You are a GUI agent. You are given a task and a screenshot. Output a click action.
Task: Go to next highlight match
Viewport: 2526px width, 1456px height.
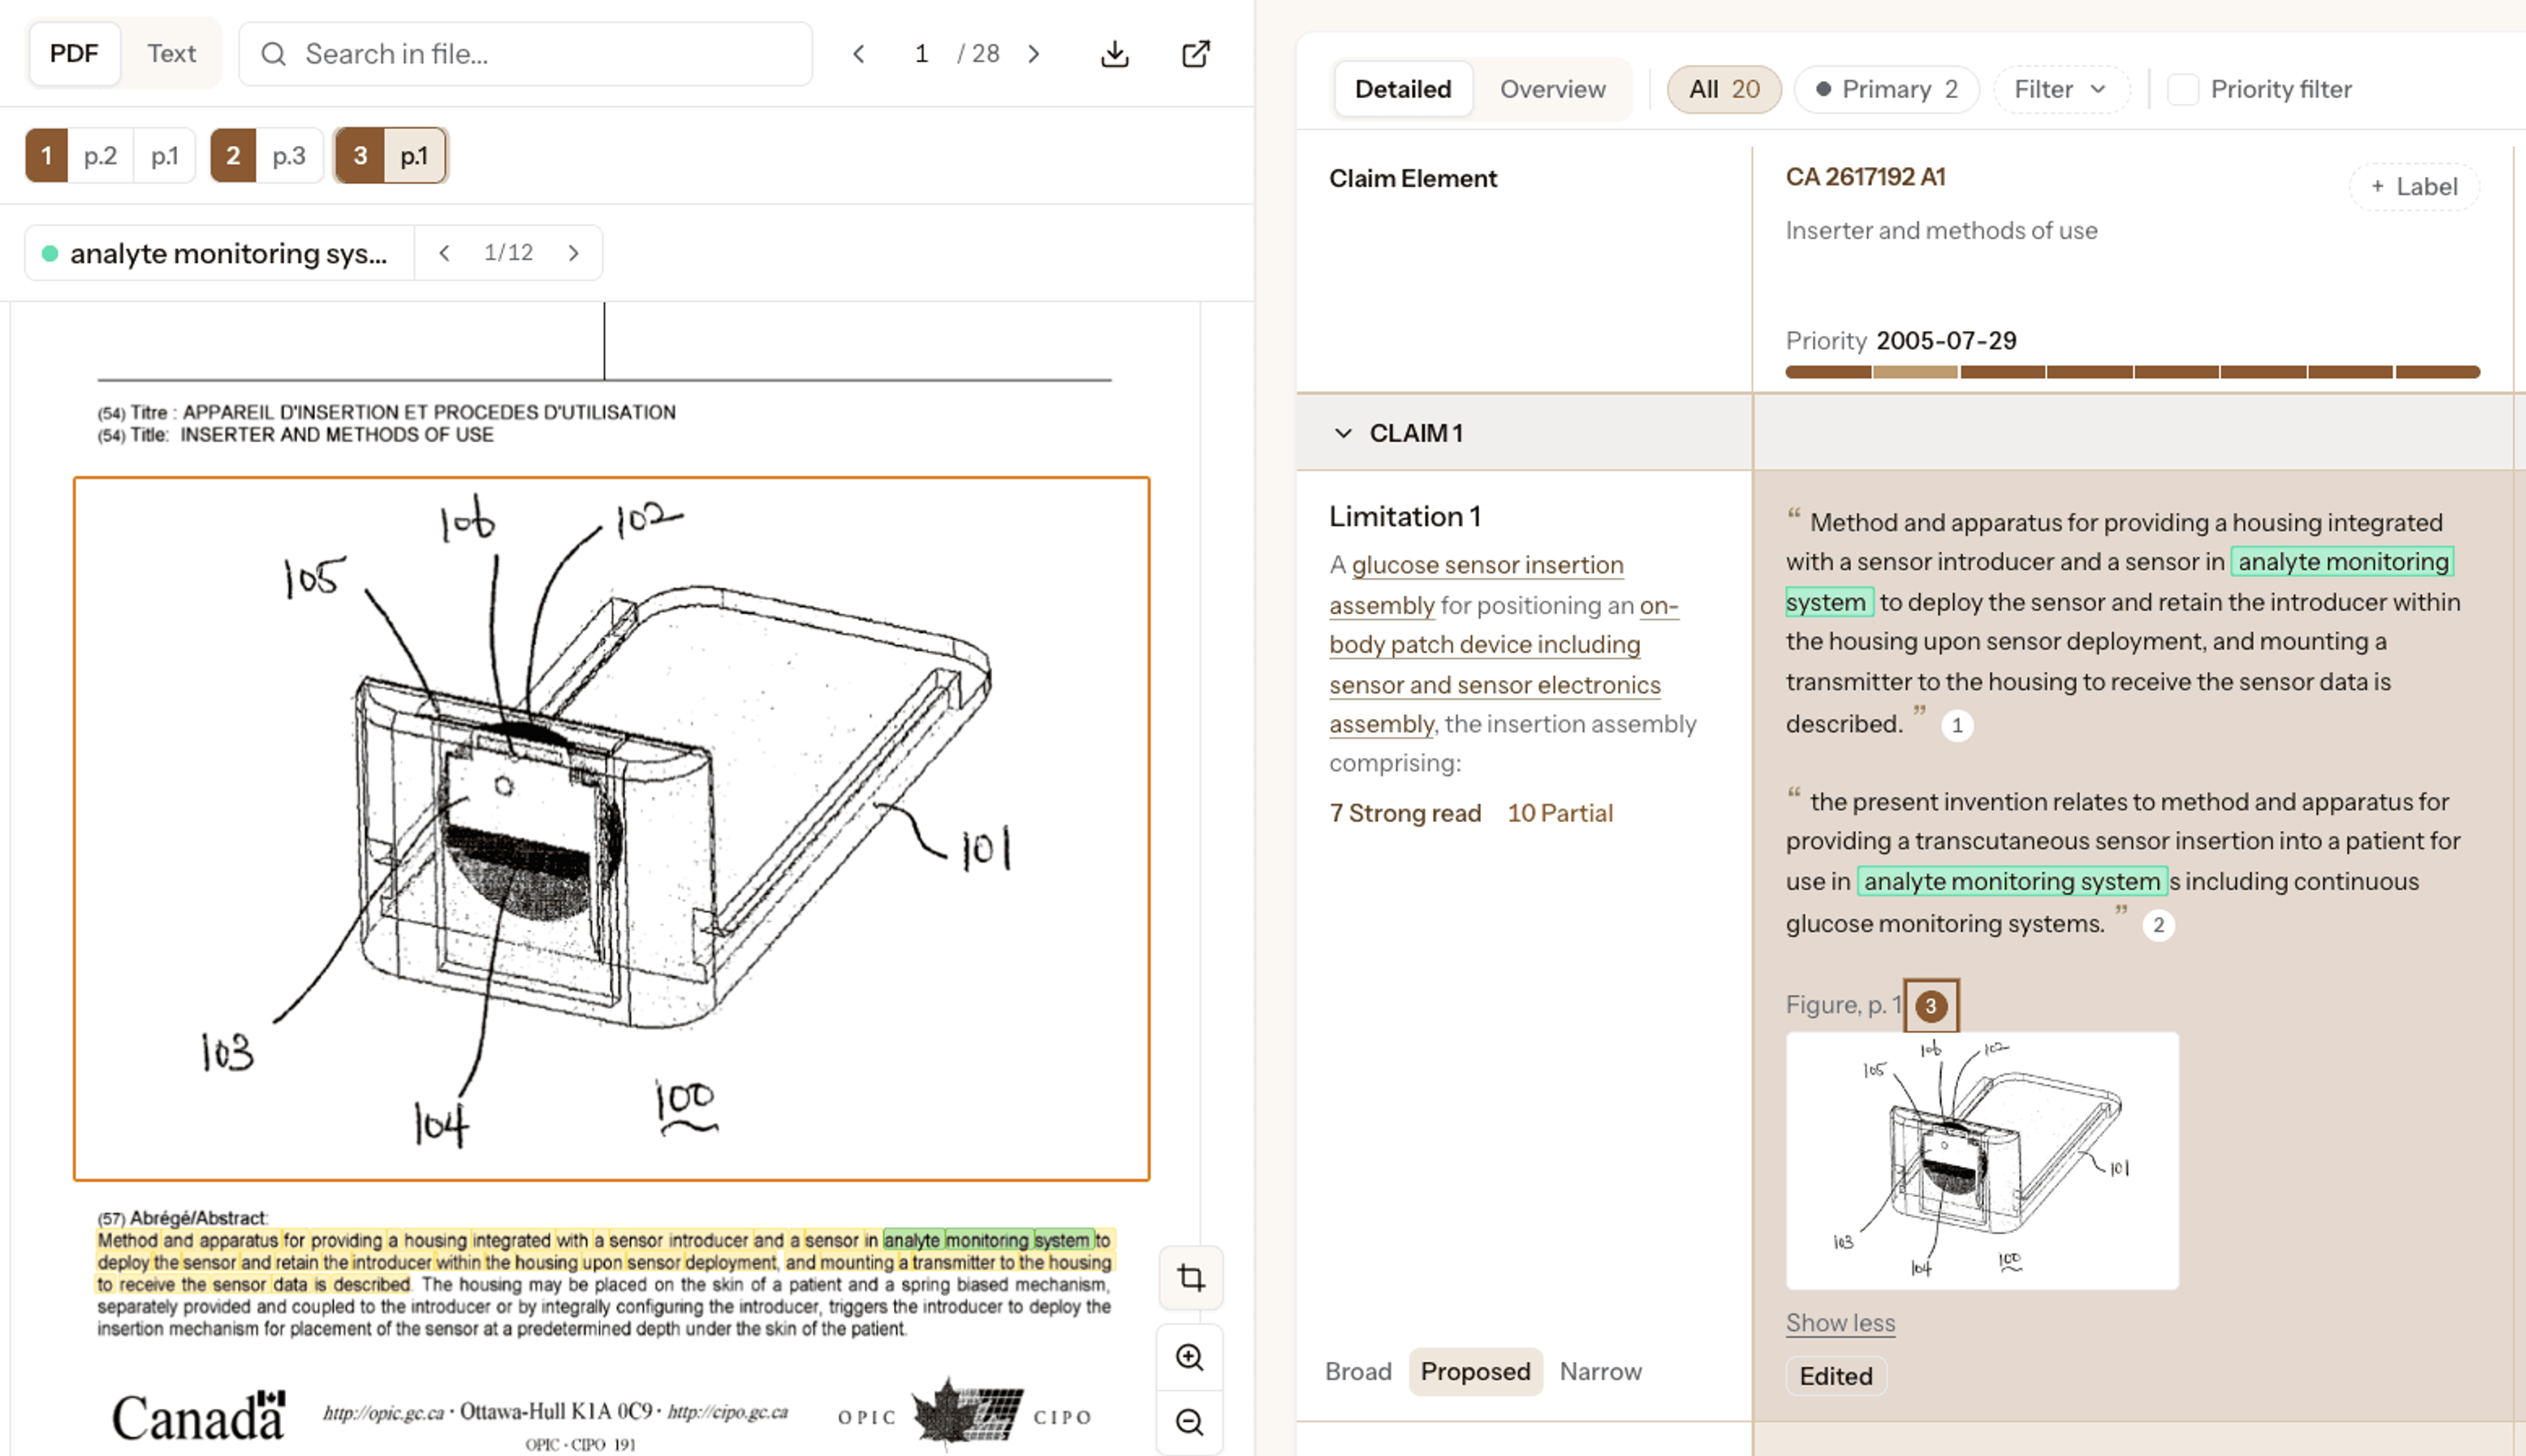(573, 253)
